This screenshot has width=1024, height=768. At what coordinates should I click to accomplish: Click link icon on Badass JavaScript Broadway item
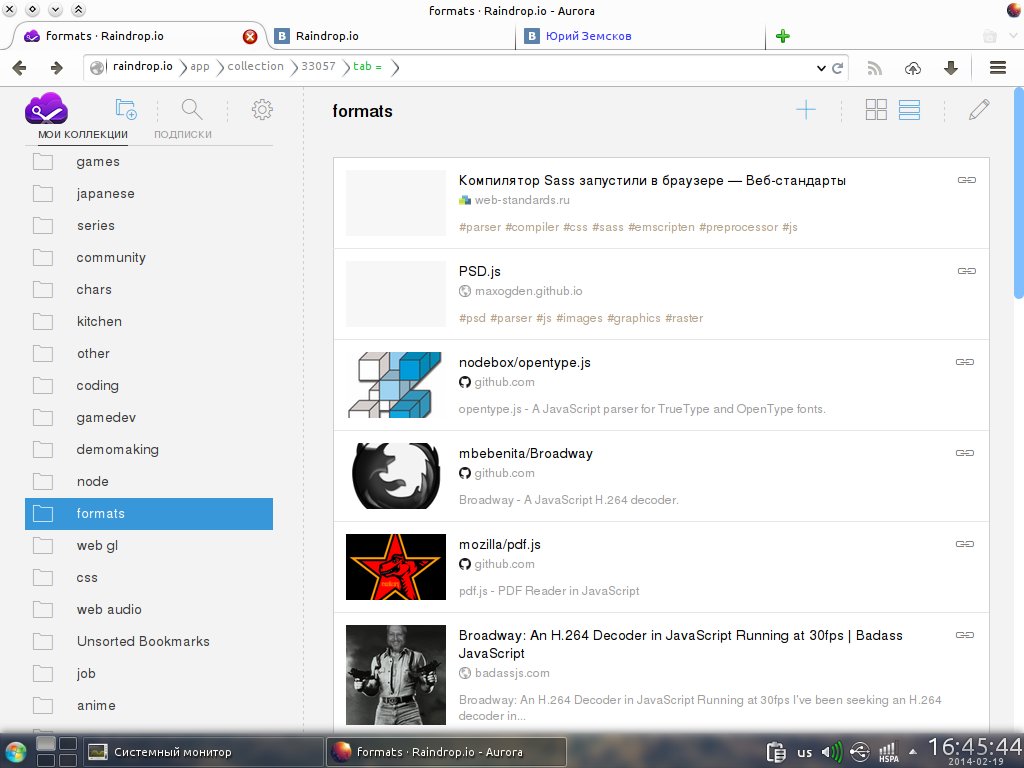pos(965,635)
